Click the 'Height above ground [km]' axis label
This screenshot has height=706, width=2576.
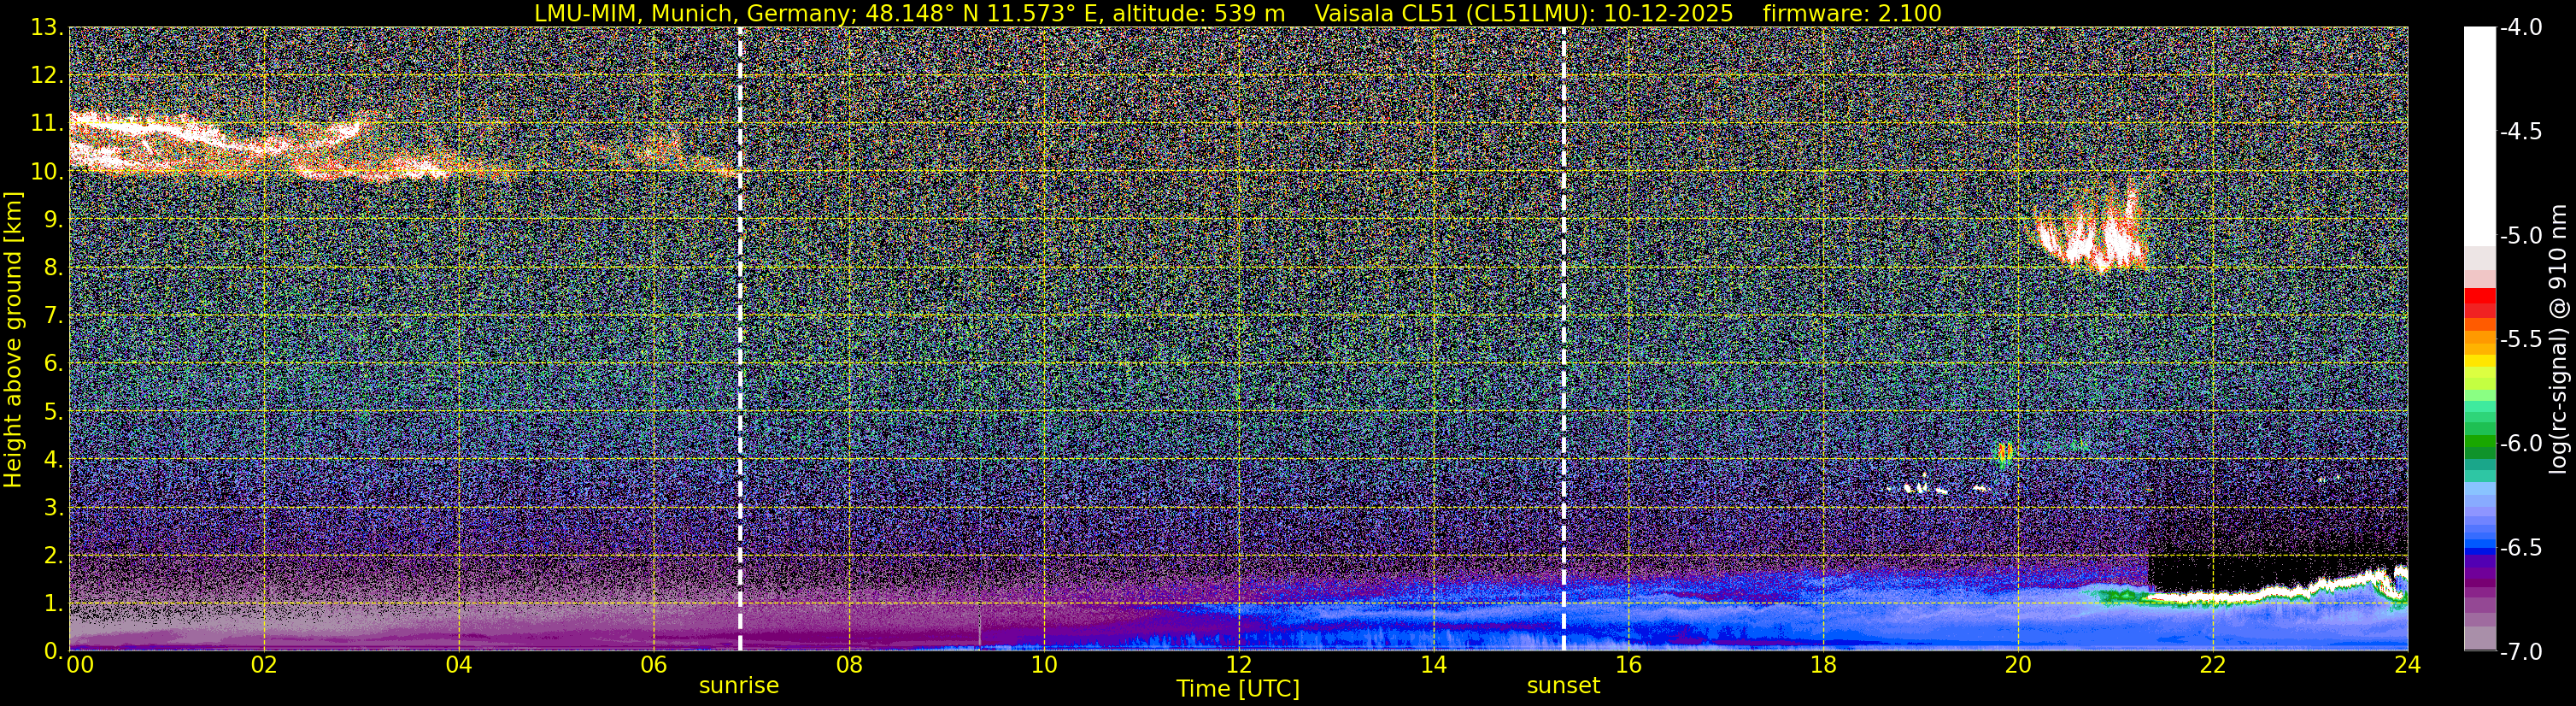pyautogui.click(x=13, y=340)
